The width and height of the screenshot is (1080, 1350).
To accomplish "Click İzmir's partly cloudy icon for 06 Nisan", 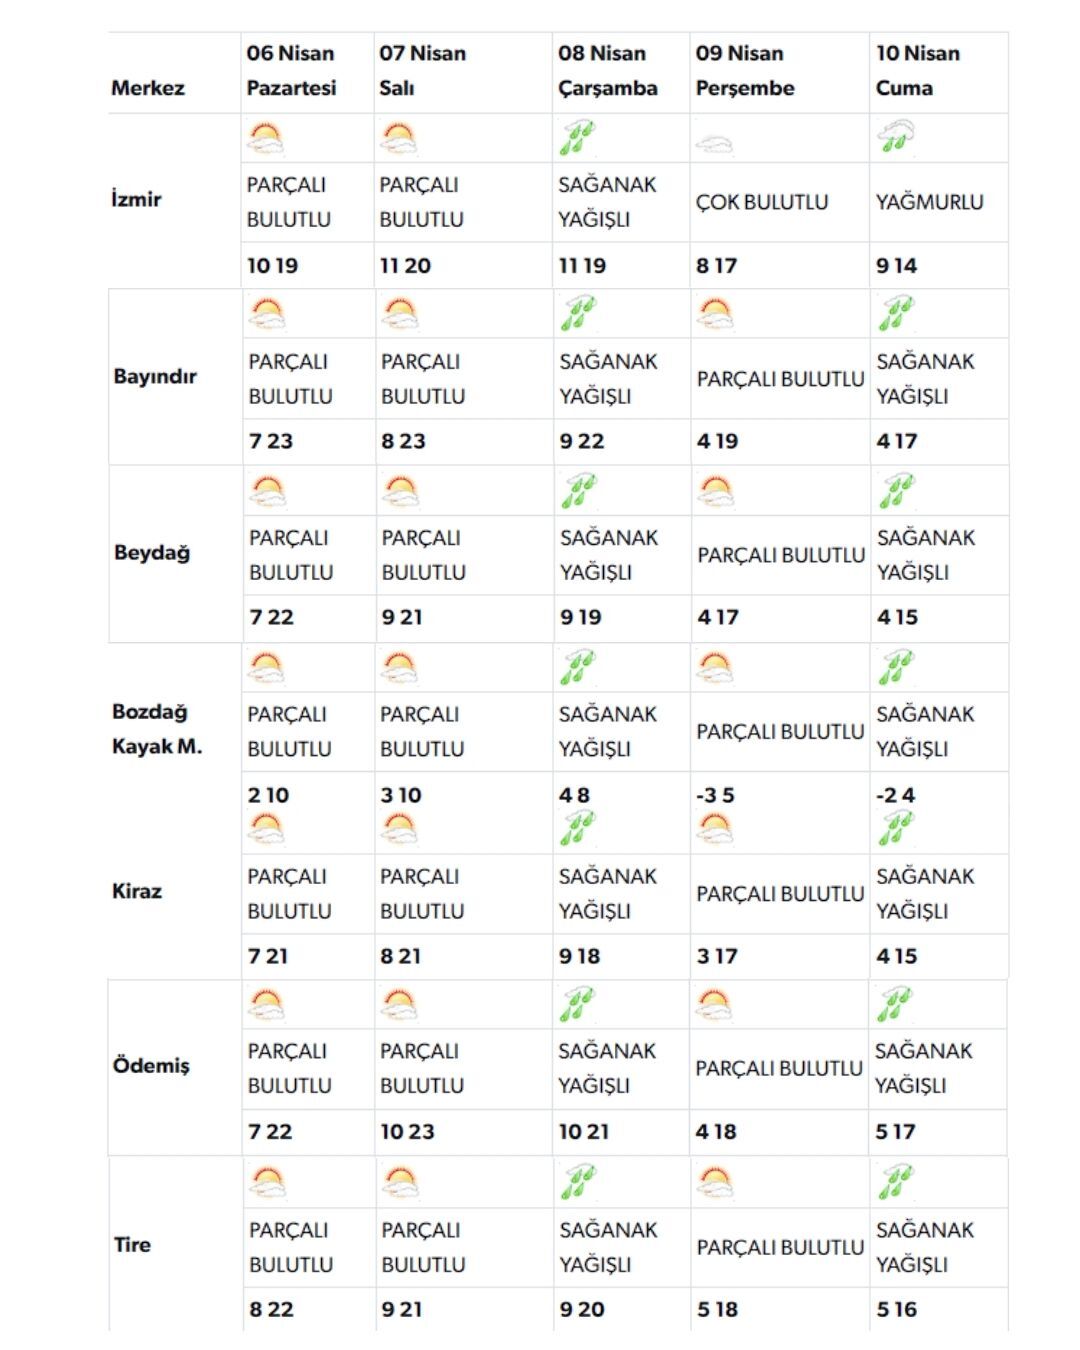I will click(265, 138).
